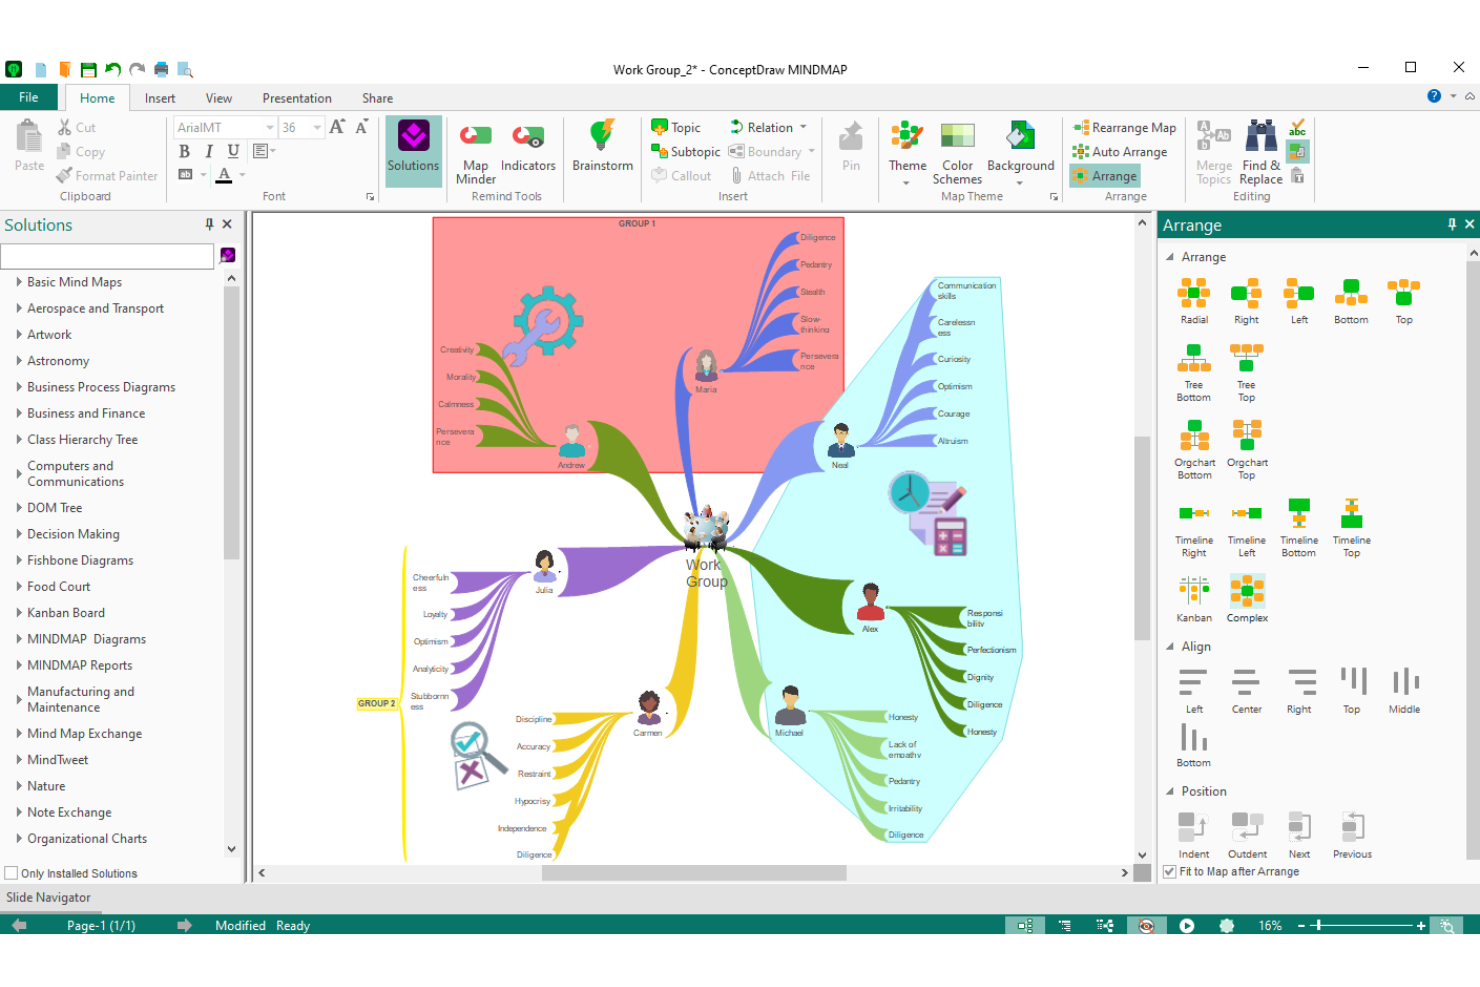1480x987 pixels.
Task: Toggle Only Installed Solutions checkbox
Action: click(x=11, y=873)
